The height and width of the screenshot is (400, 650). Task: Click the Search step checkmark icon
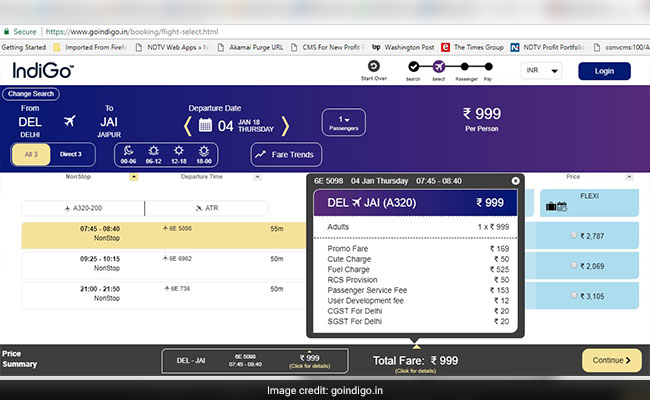[413, 66]
